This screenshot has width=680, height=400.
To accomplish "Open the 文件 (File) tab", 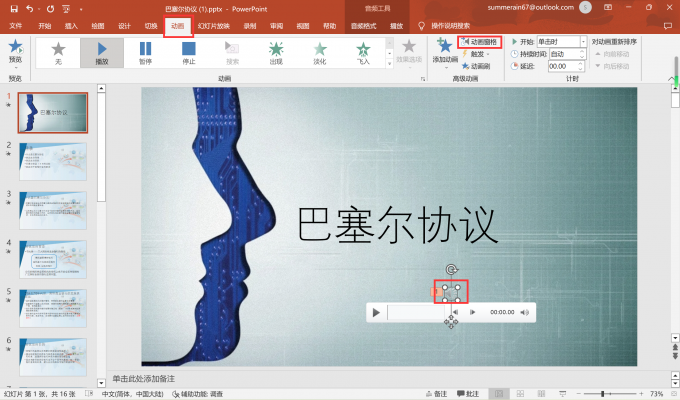I will pos(16,26).
